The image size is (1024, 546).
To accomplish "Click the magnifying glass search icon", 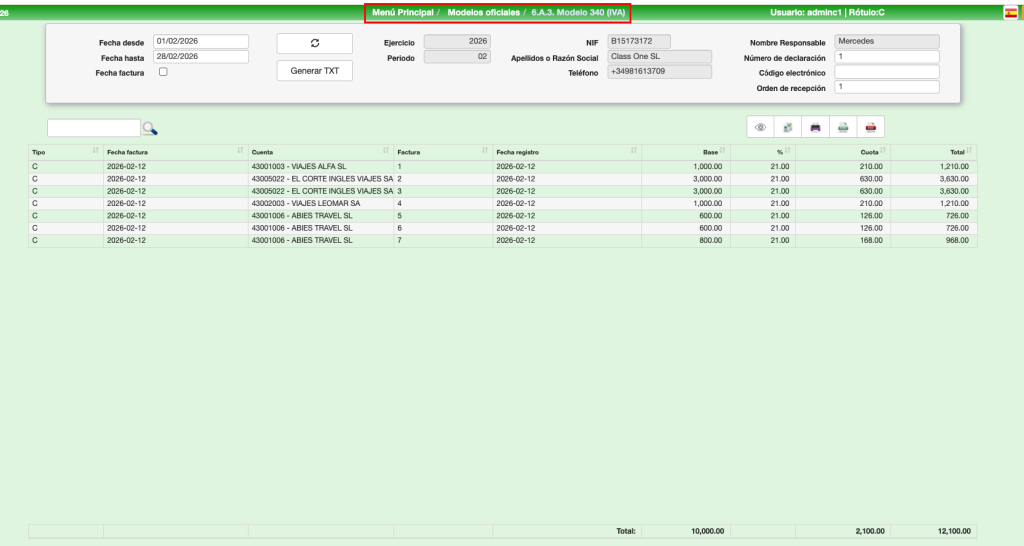I will pyautogui.click(x=150, y=128).
